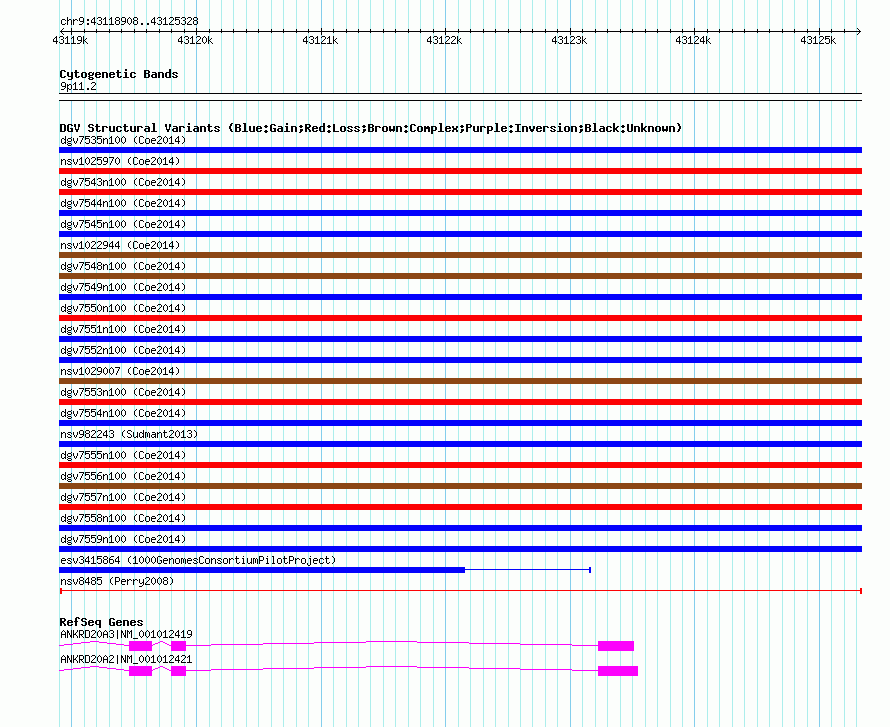Select the red nsv1025970 loss bar
This screenshot has height=727, width=890.
[460, 171]
